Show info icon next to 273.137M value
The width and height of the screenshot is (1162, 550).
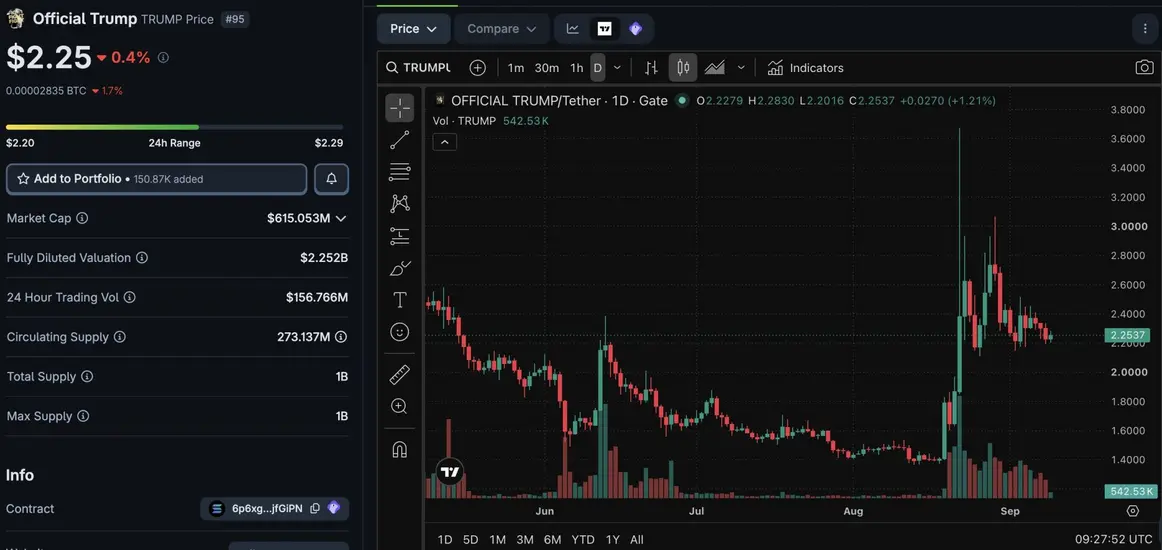coord(341,337)
